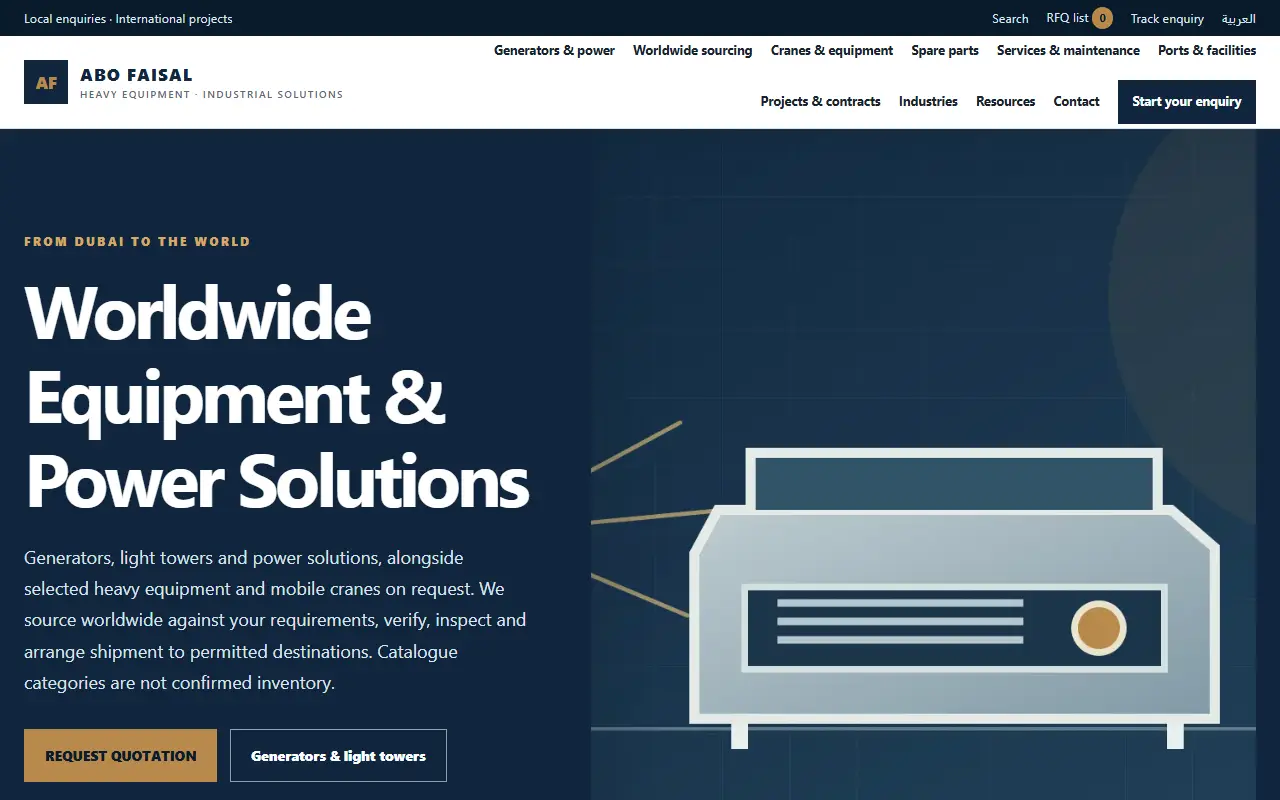Click the generator illustration in hero
Image resolution: width=1280 pixels, height=800 pixels.
click(x=954, y=598)
